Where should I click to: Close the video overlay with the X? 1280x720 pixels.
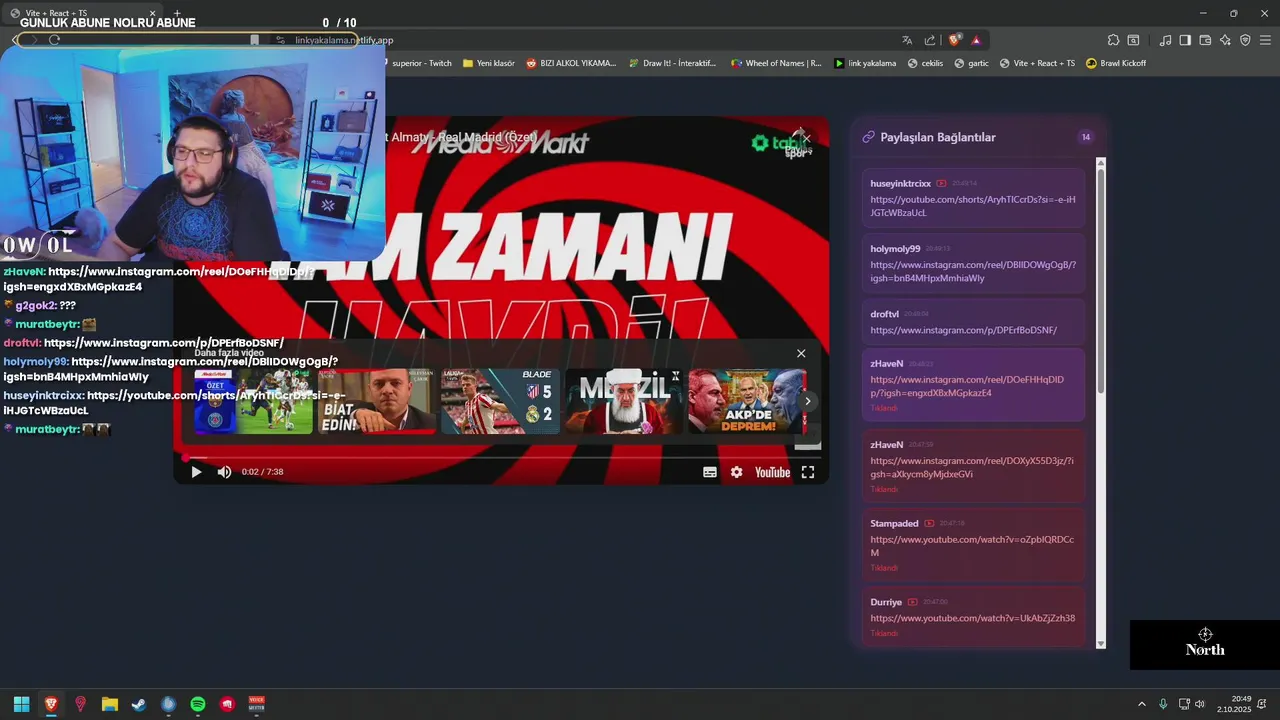806,137
